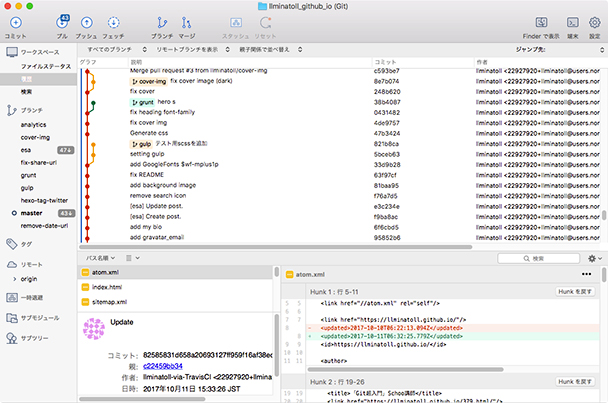The height and width of the screenshot is (403, 608).
Task: Open the list view mode dropdown
Action: 133,258
